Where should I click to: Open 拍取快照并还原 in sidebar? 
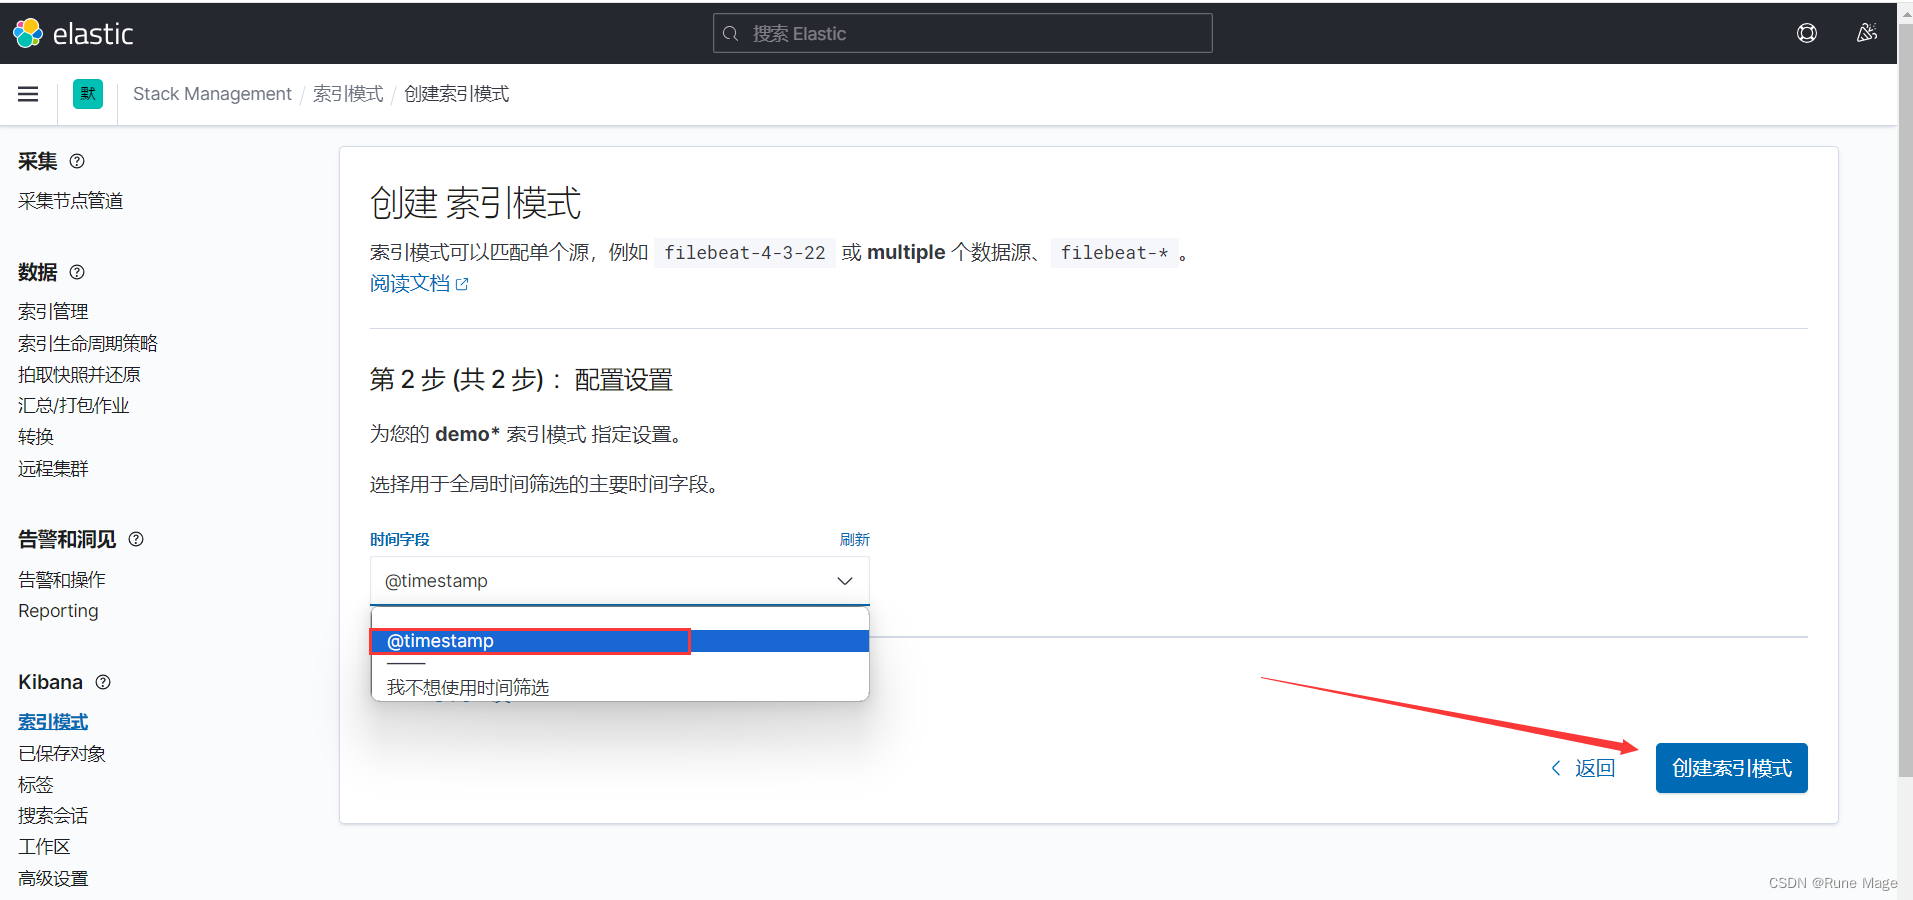tap(79, 374)
